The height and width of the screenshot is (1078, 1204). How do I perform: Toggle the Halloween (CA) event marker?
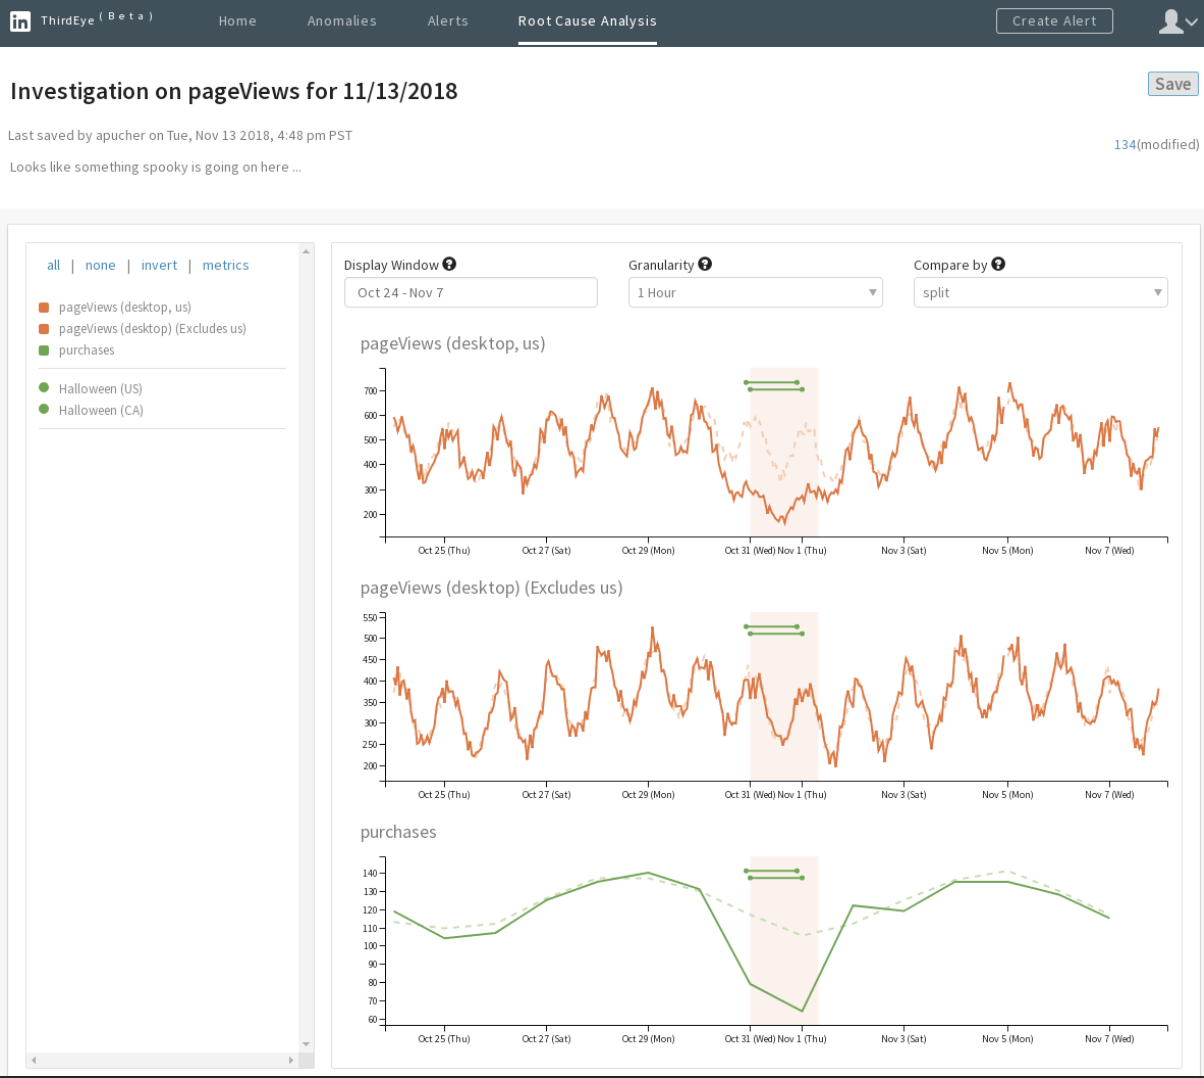coord(100,410)
